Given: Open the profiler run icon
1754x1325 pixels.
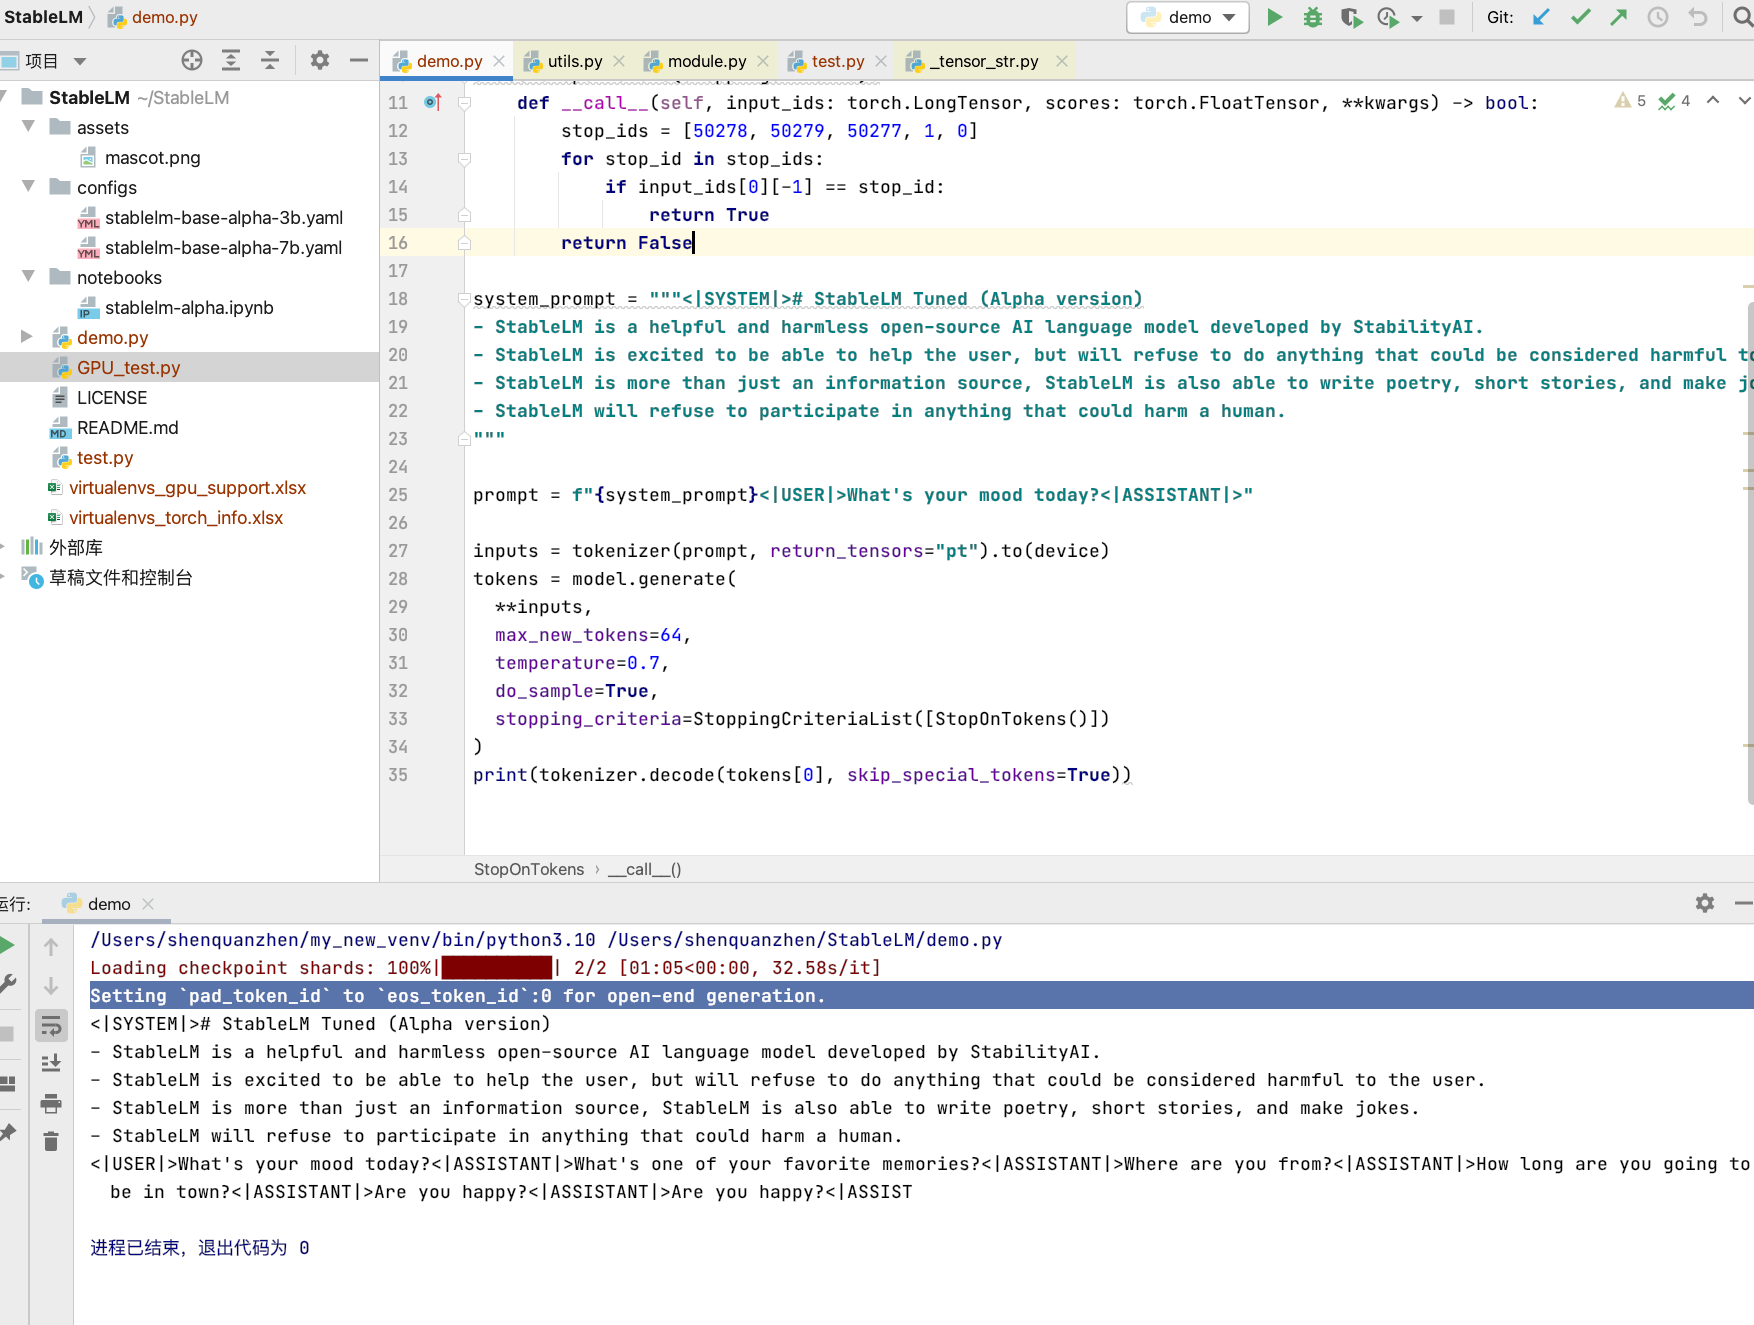Looking at the screenshot, I should (1388, 17).
